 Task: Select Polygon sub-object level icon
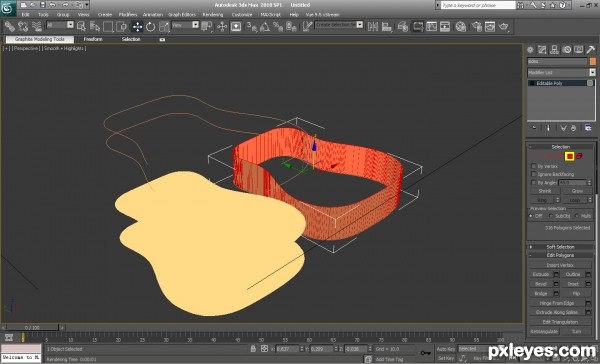pos(569,156)
